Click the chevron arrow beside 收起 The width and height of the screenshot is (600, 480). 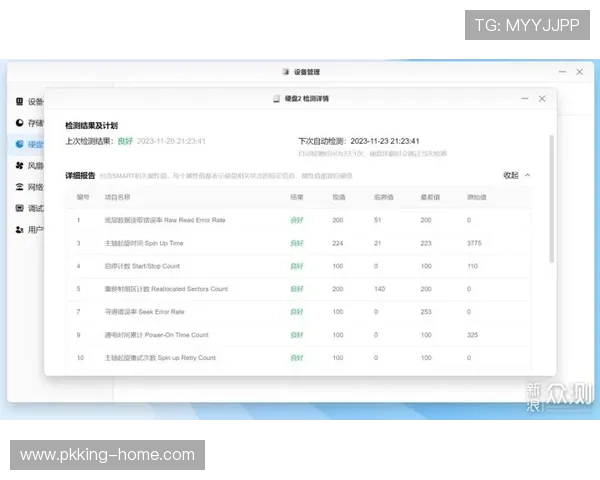pos(527,175)
